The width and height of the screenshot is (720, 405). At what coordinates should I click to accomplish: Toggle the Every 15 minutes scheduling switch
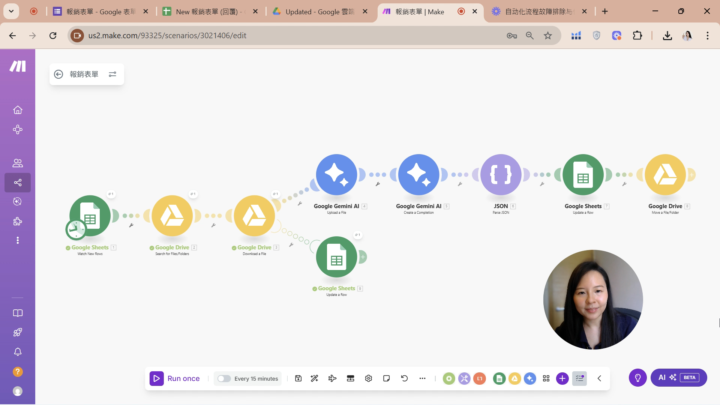pos(224,378)
